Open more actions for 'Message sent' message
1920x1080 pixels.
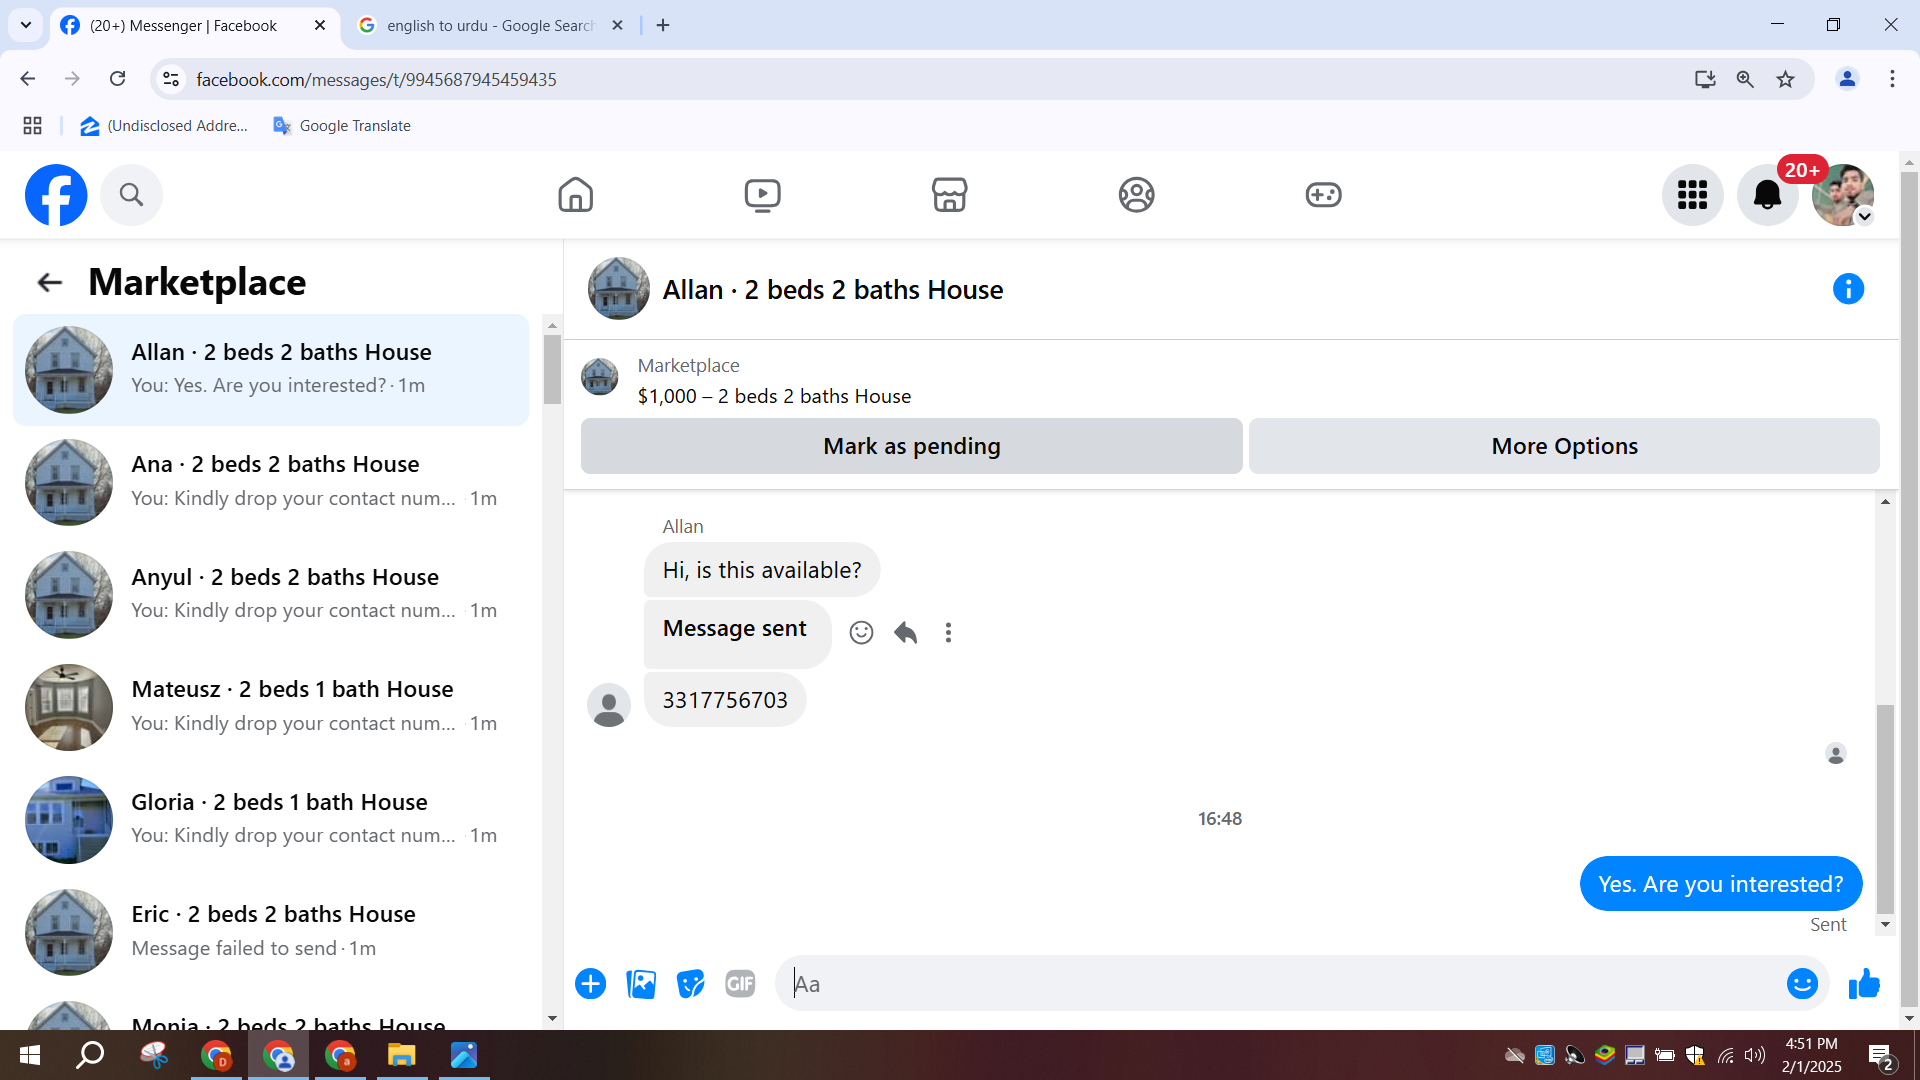point(948,632)
